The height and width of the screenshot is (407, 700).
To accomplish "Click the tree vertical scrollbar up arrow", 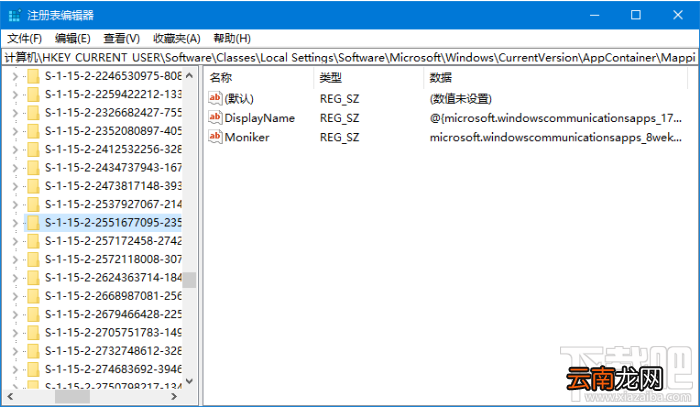I will (189, 75).
